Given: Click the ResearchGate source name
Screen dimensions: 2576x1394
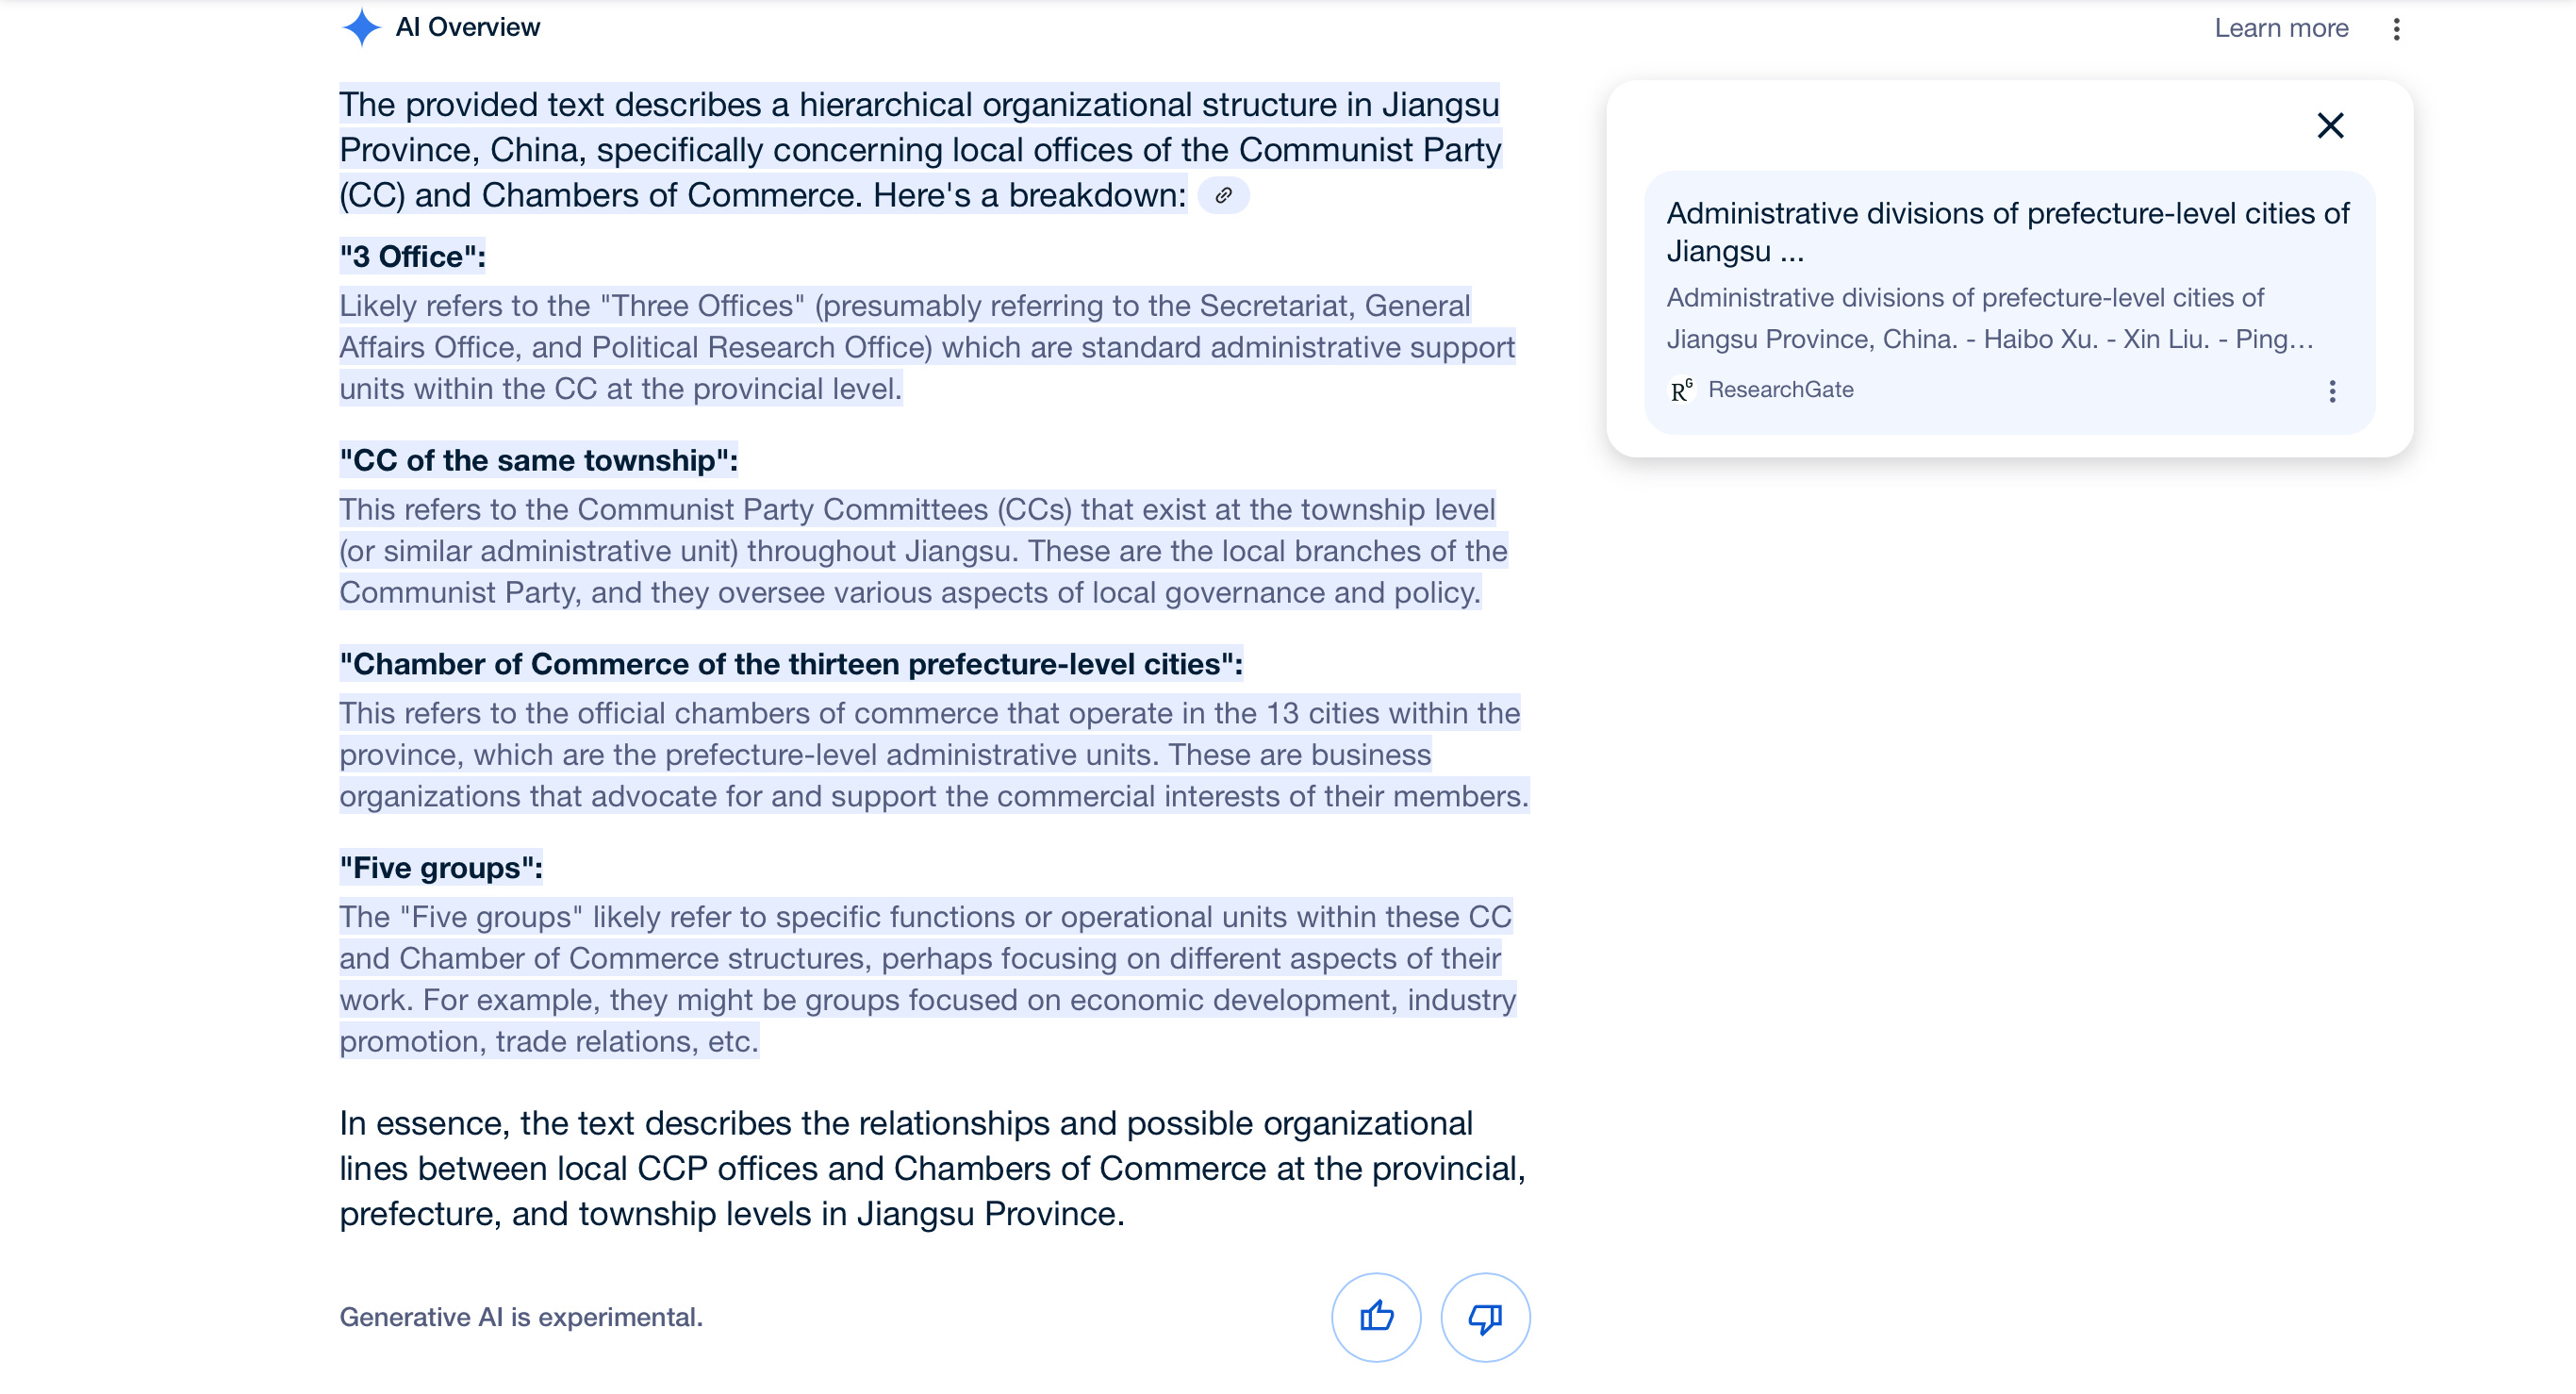Looking at the screenshot, I should tap(1780, 389).
